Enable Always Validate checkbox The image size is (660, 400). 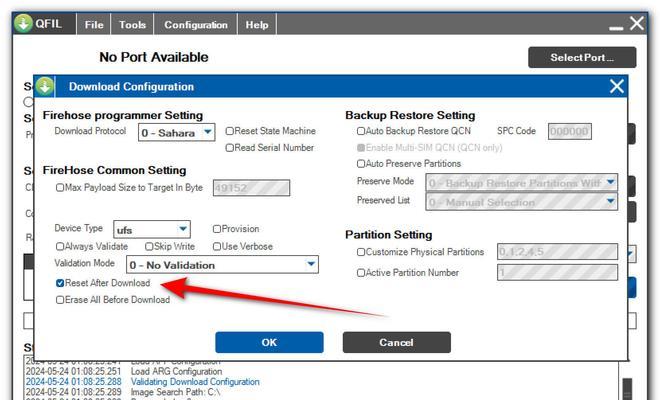(x=60, y=246)
